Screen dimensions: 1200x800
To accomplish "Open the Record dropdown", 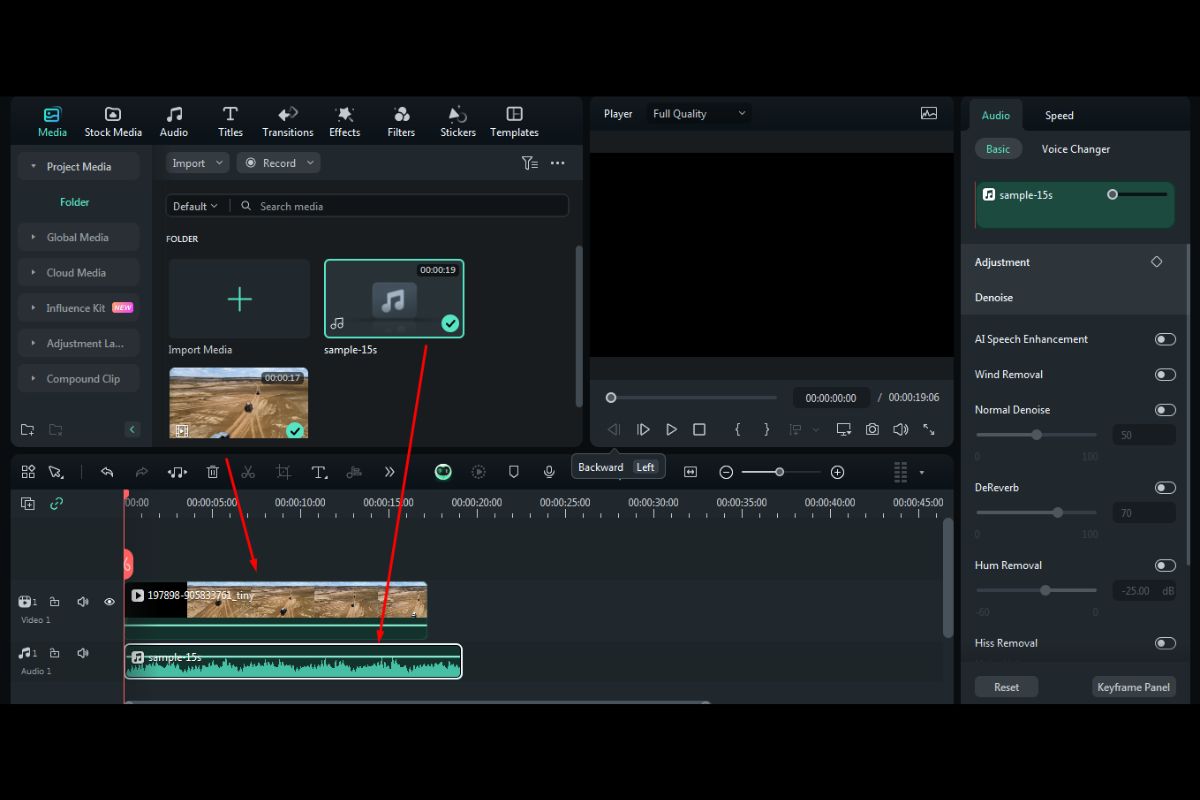I will click(278, 163).
